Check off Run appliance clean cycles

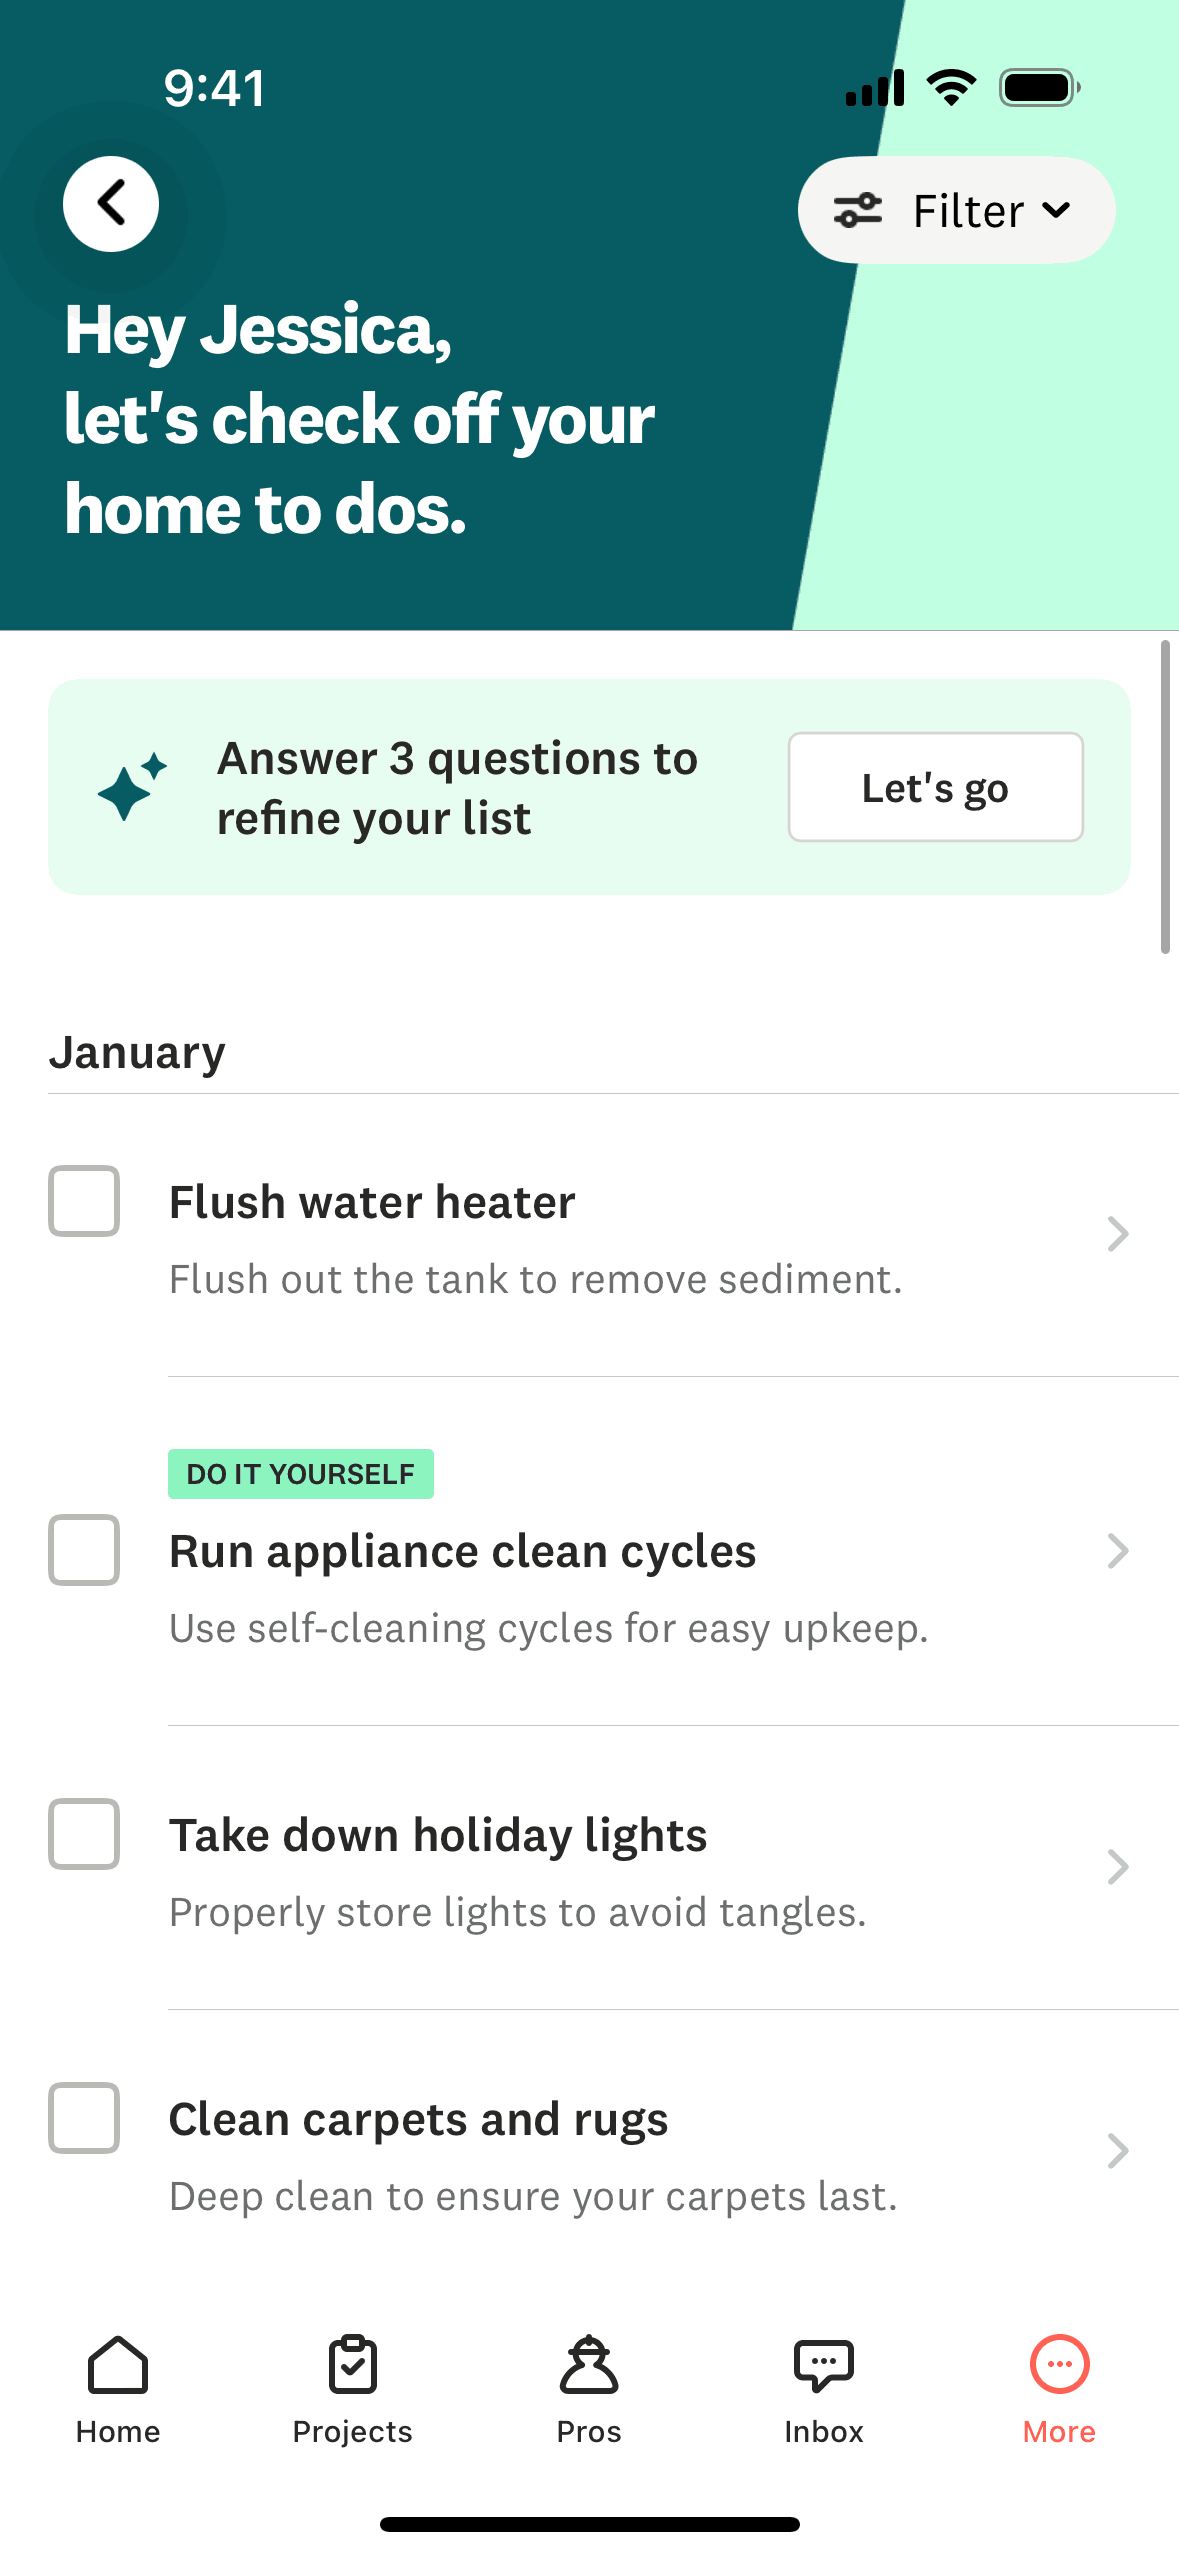pyautogui.click(x=84, y=1550)
